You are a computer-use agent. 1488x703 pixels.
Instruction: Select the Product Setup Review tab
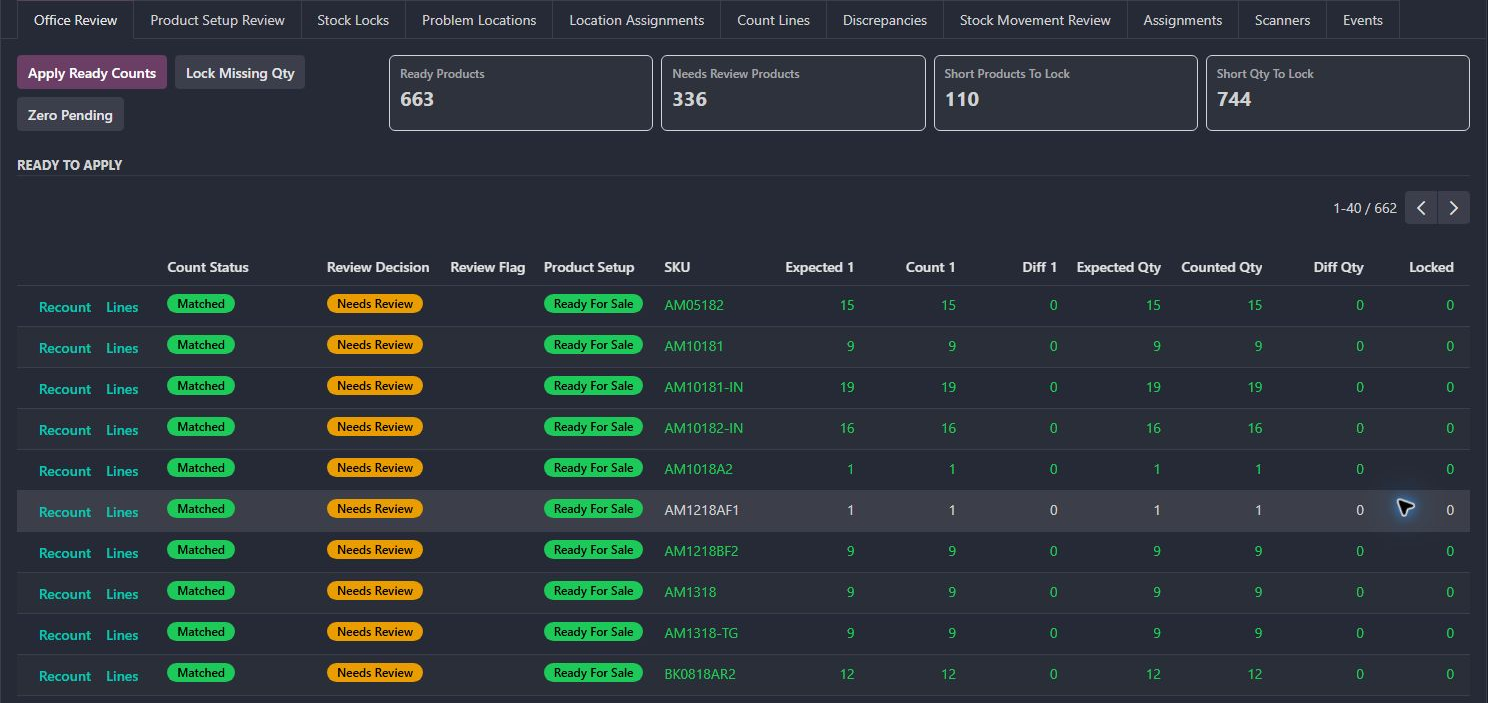[218, 20]
